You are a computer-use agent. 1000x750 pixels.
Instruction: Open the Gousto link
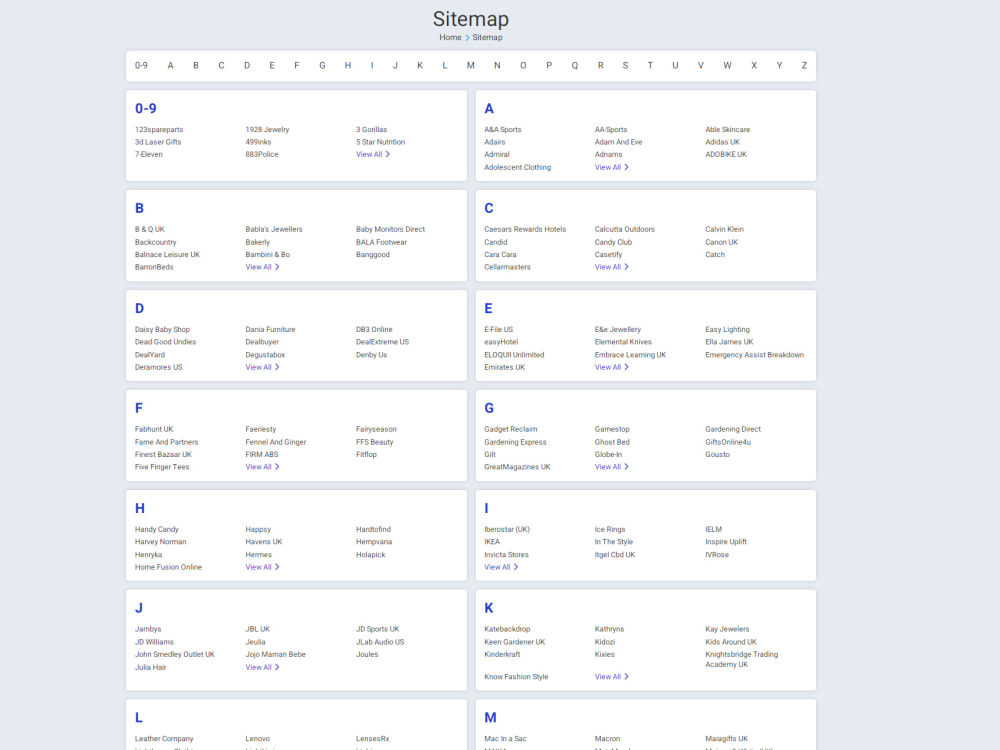(717, 454)
